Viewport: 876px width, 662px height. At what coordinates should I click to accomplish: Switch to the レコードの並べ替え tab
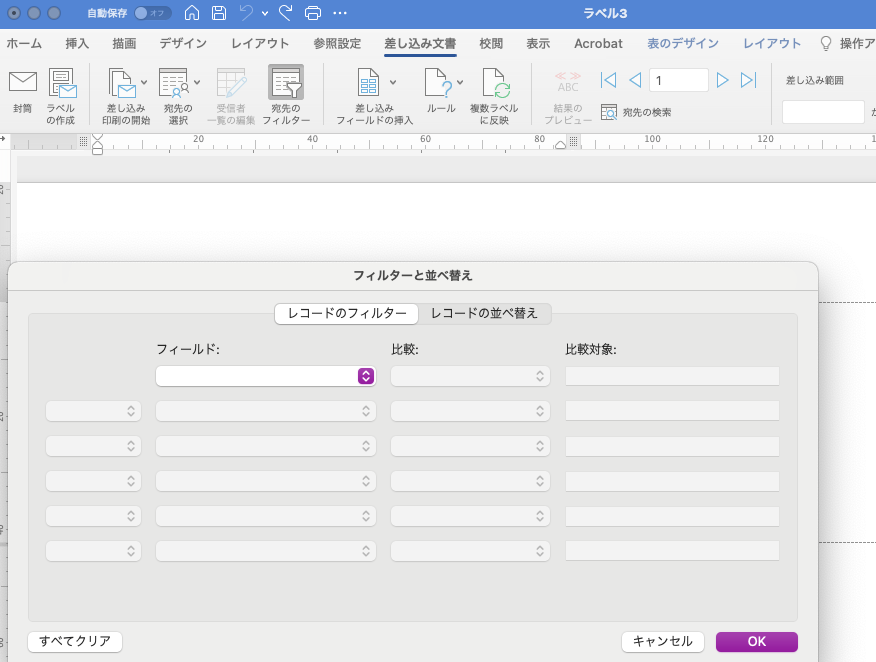pyautogui.click(x=487, y=313)
